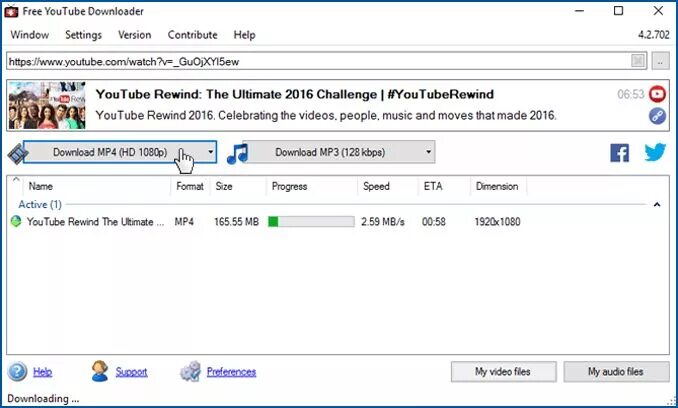Open the Settings menu
Viewport: 678px width, 408px height.
click(83, 35)
